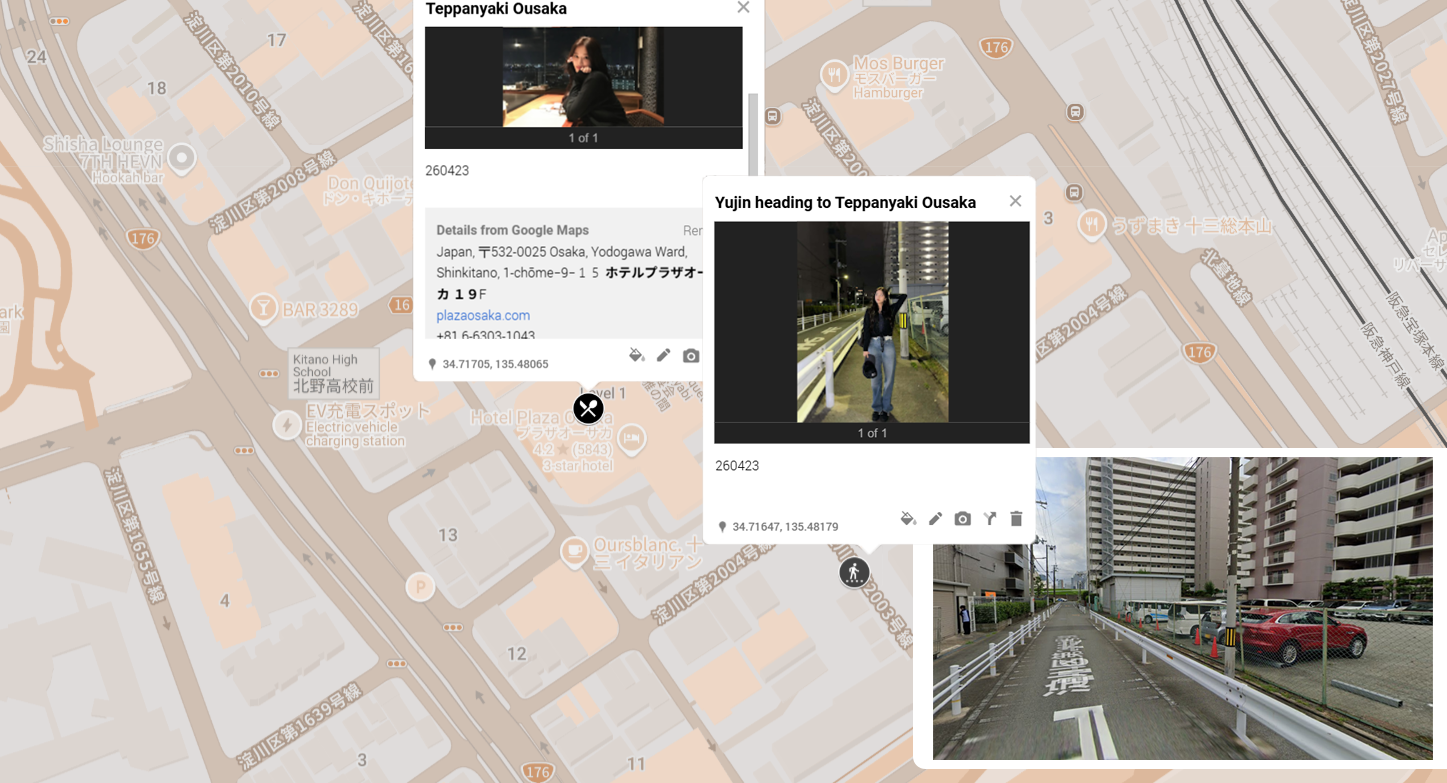Get directions icon in Yujin popup
The image size is (1447, 783).
click(989, 518)
